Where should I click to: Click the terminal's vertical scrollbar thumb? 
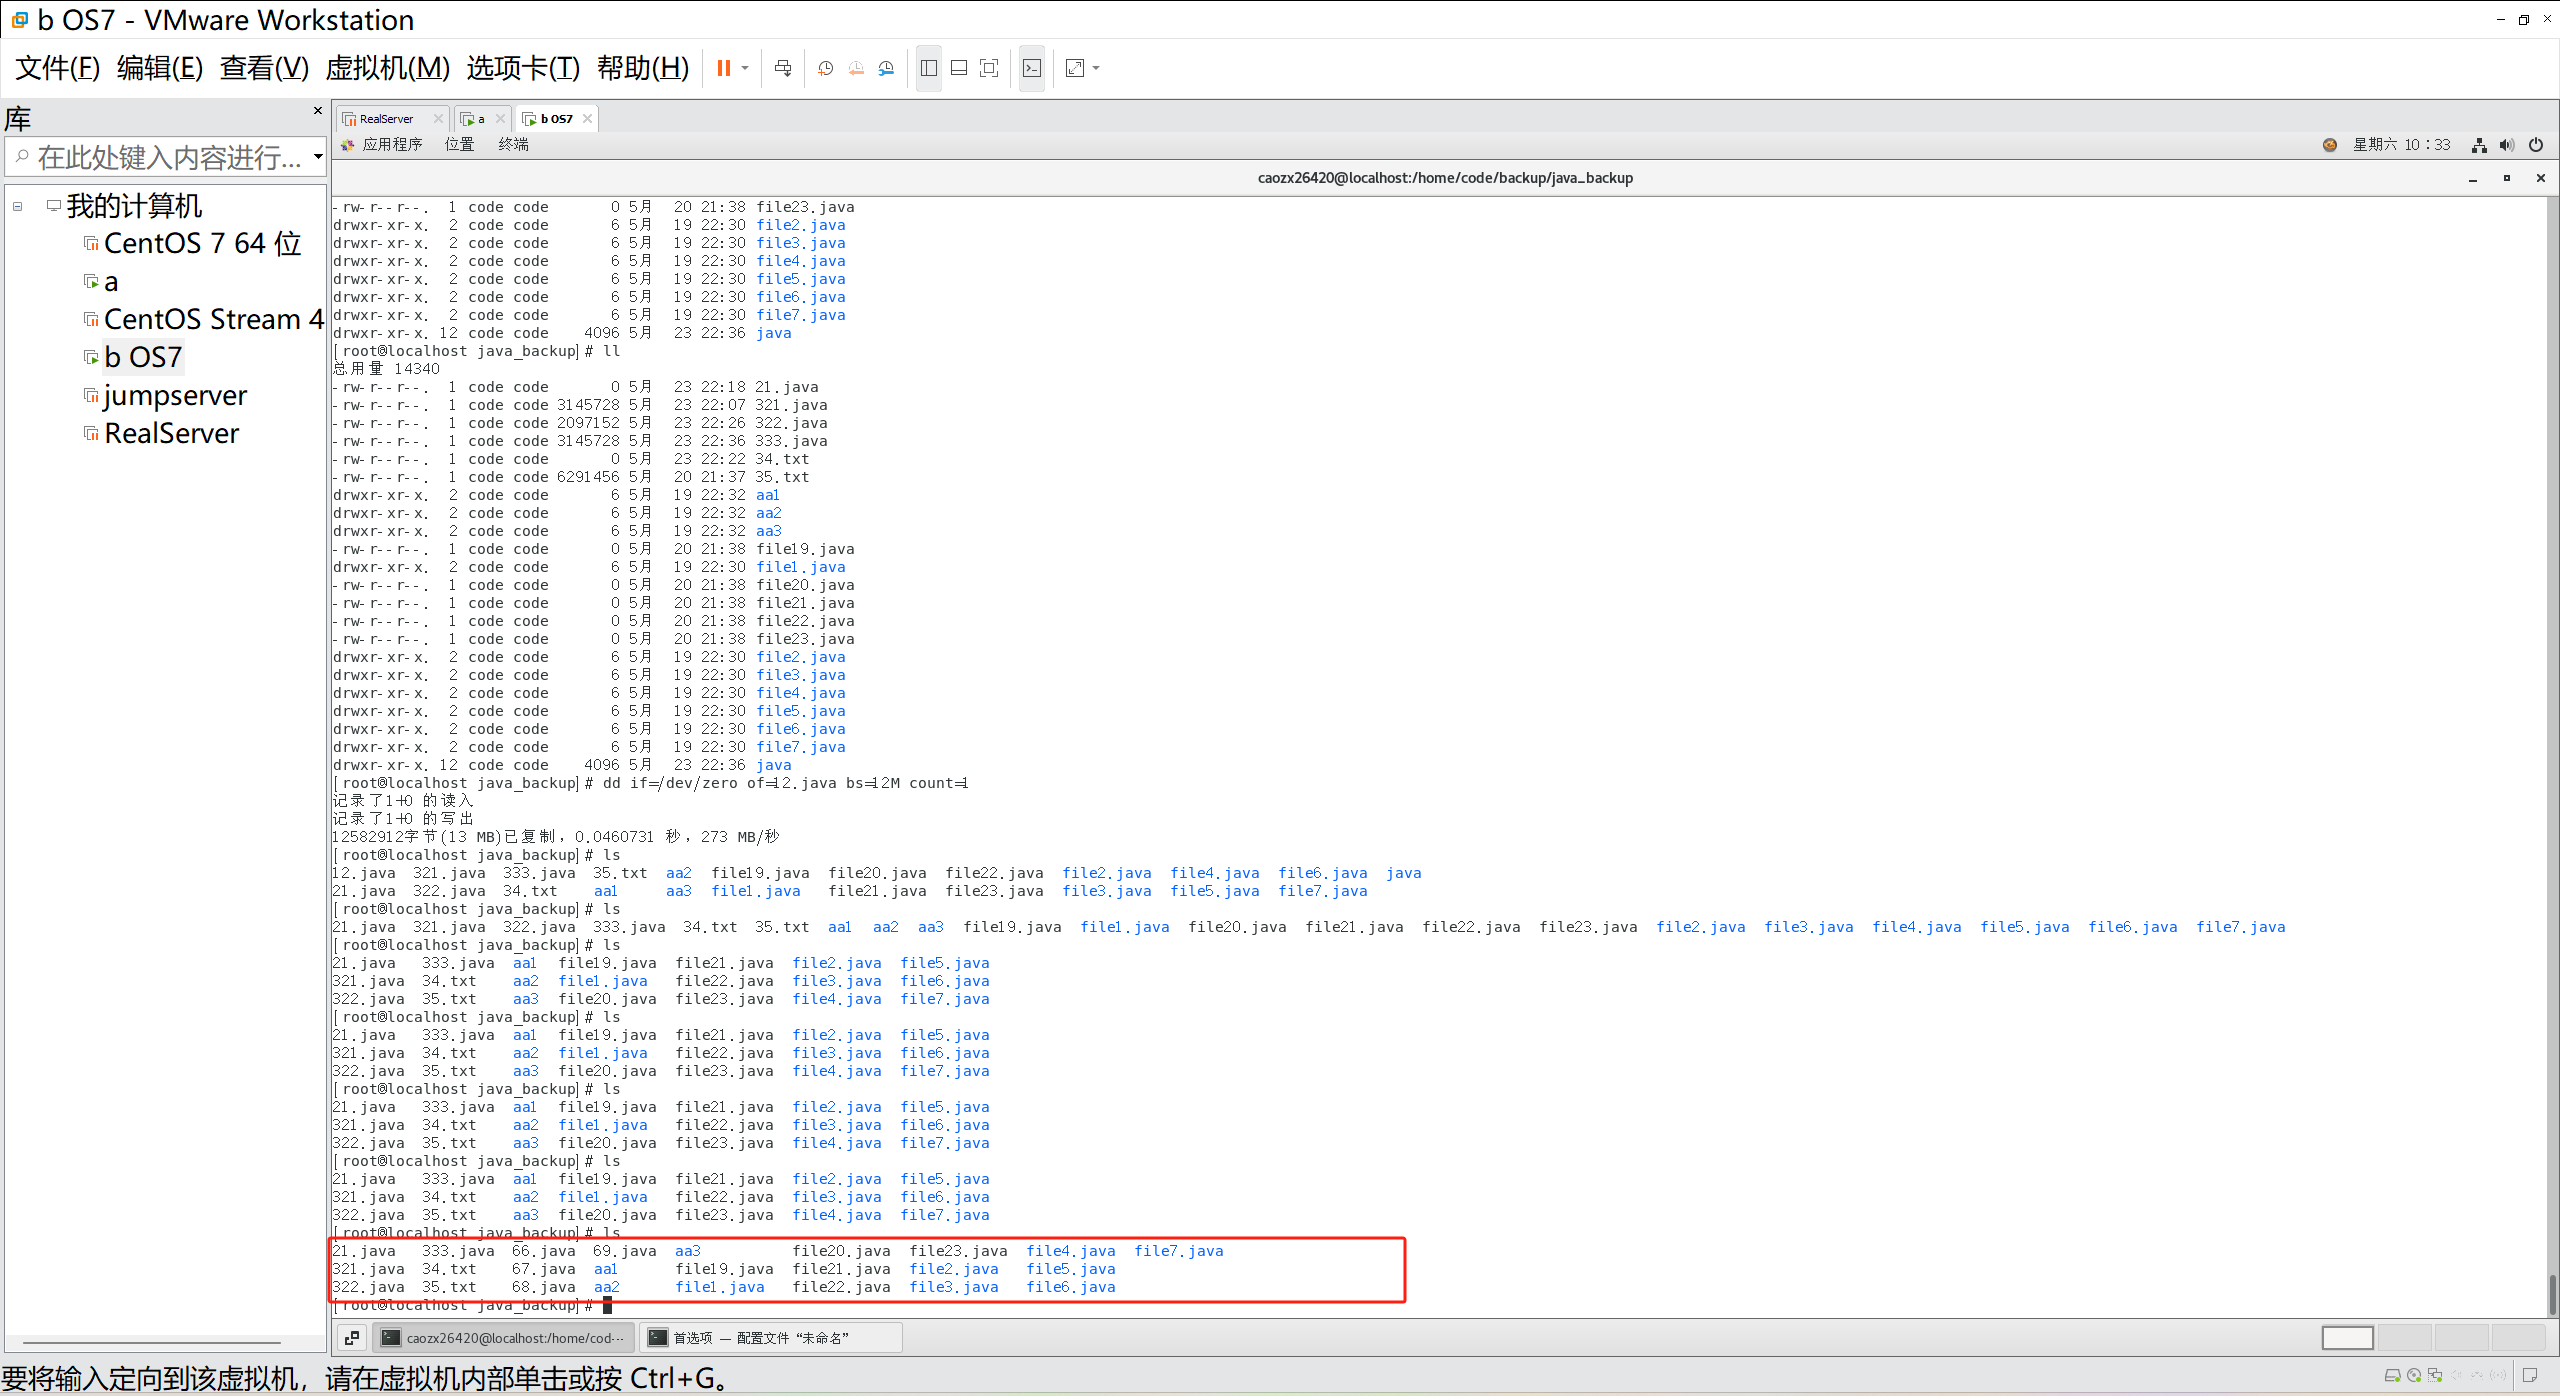(x=2551, y=1294)
